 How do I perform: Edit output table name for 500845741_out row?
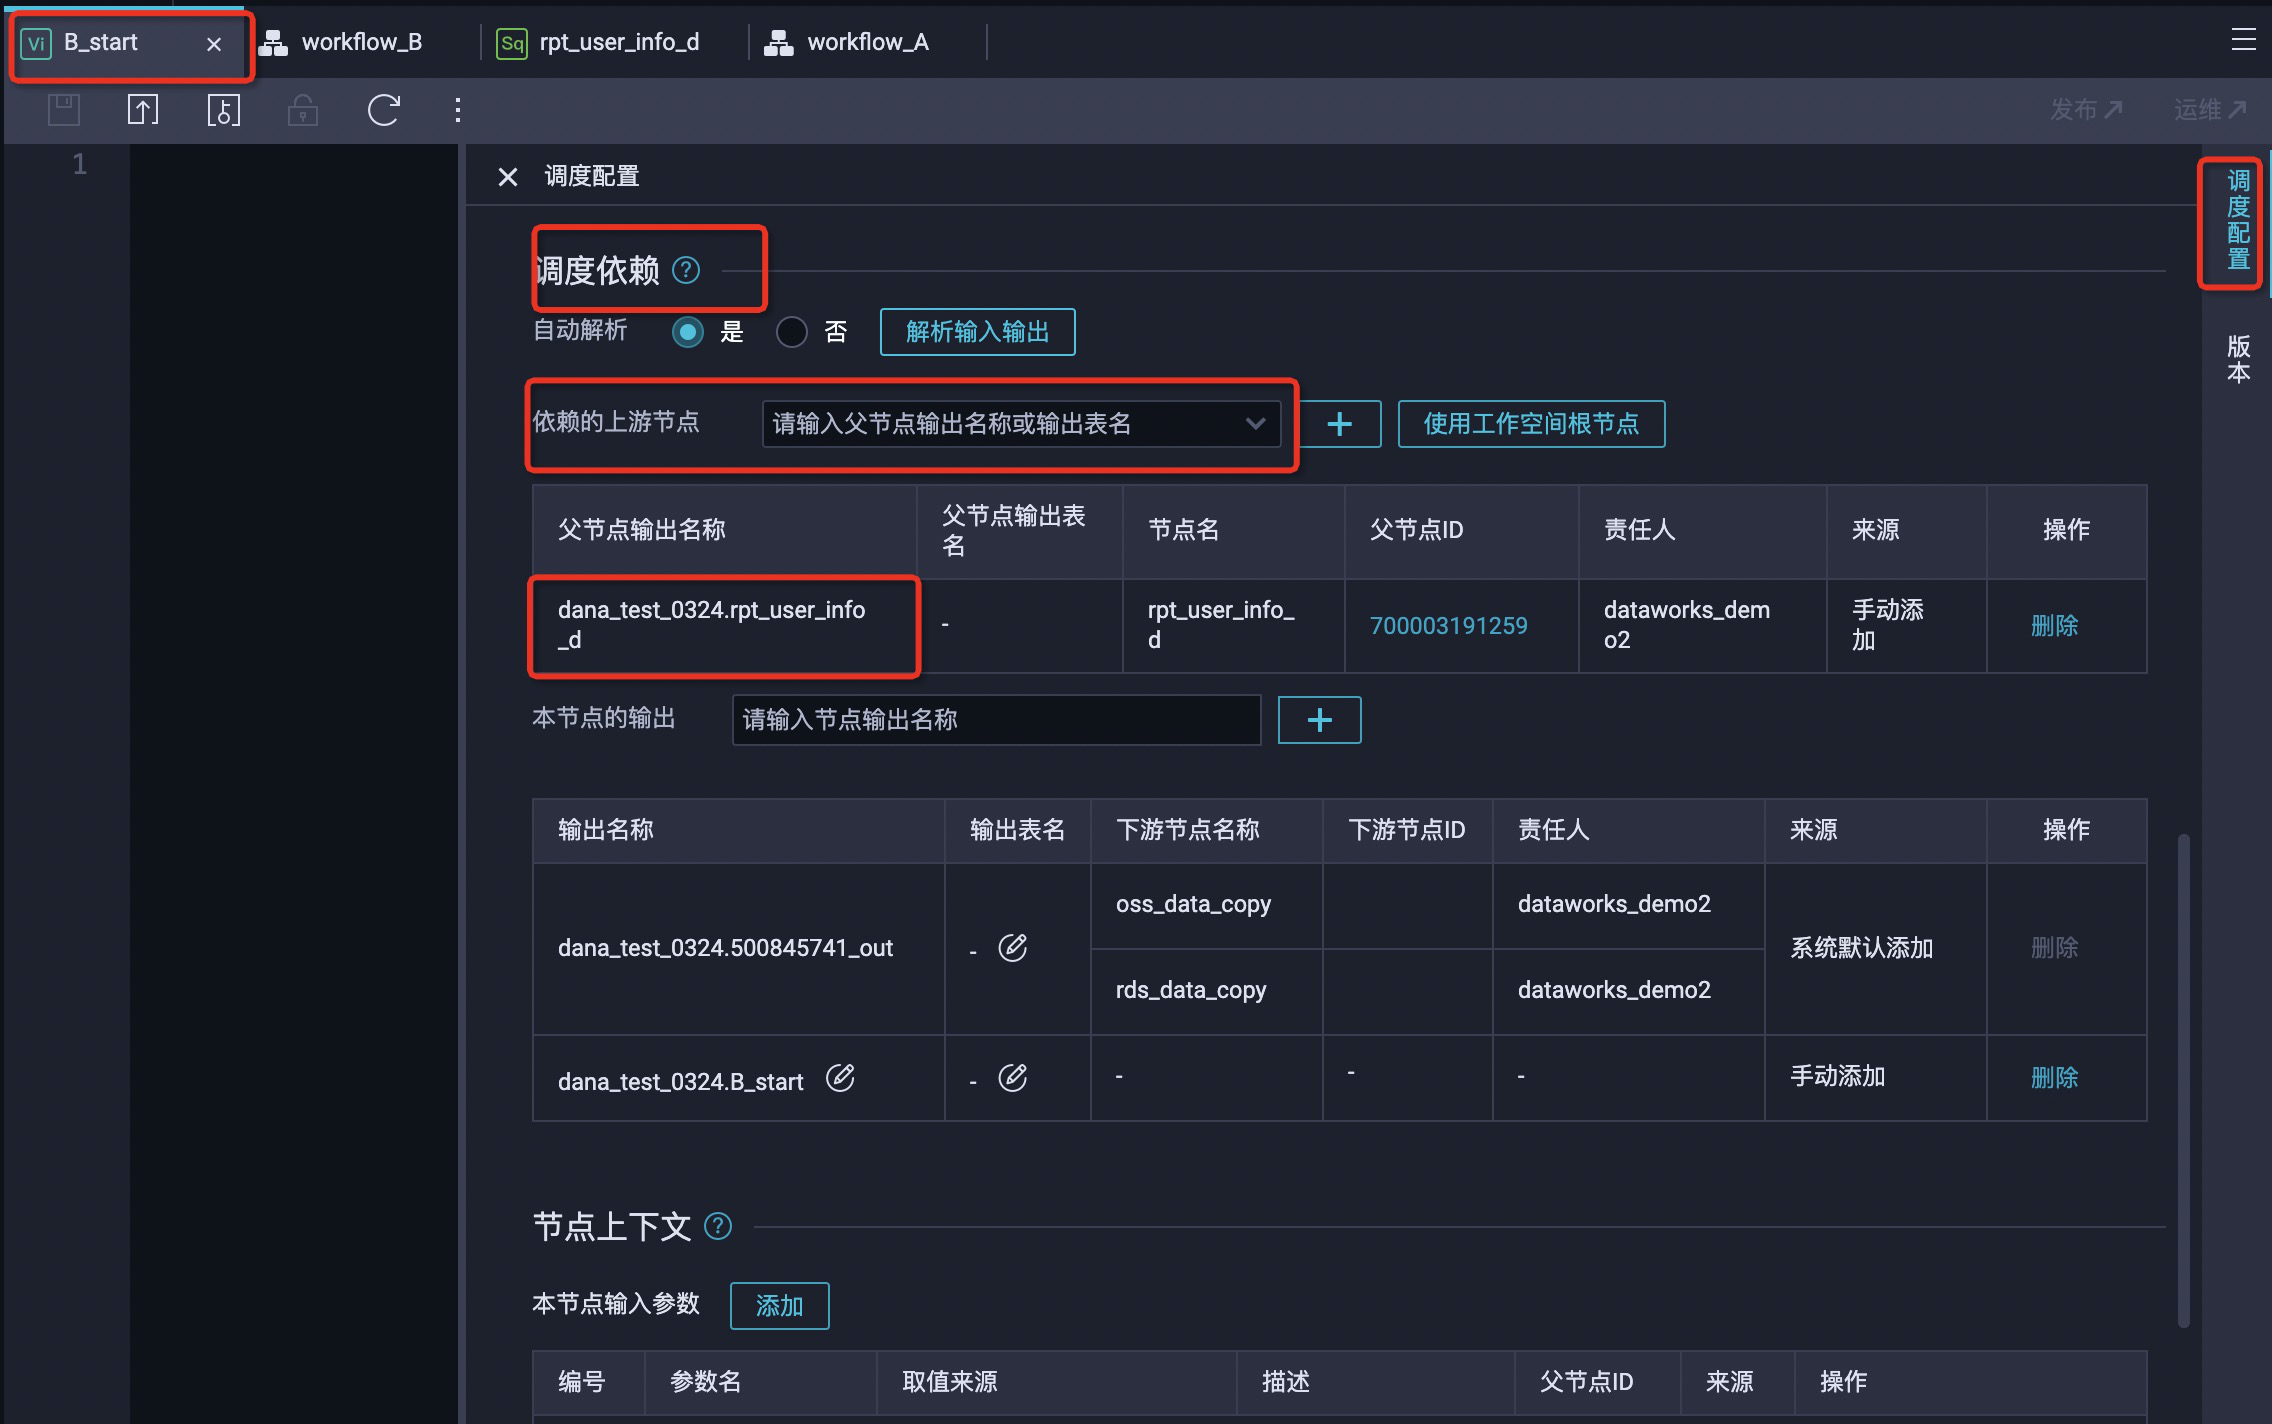1012,947
